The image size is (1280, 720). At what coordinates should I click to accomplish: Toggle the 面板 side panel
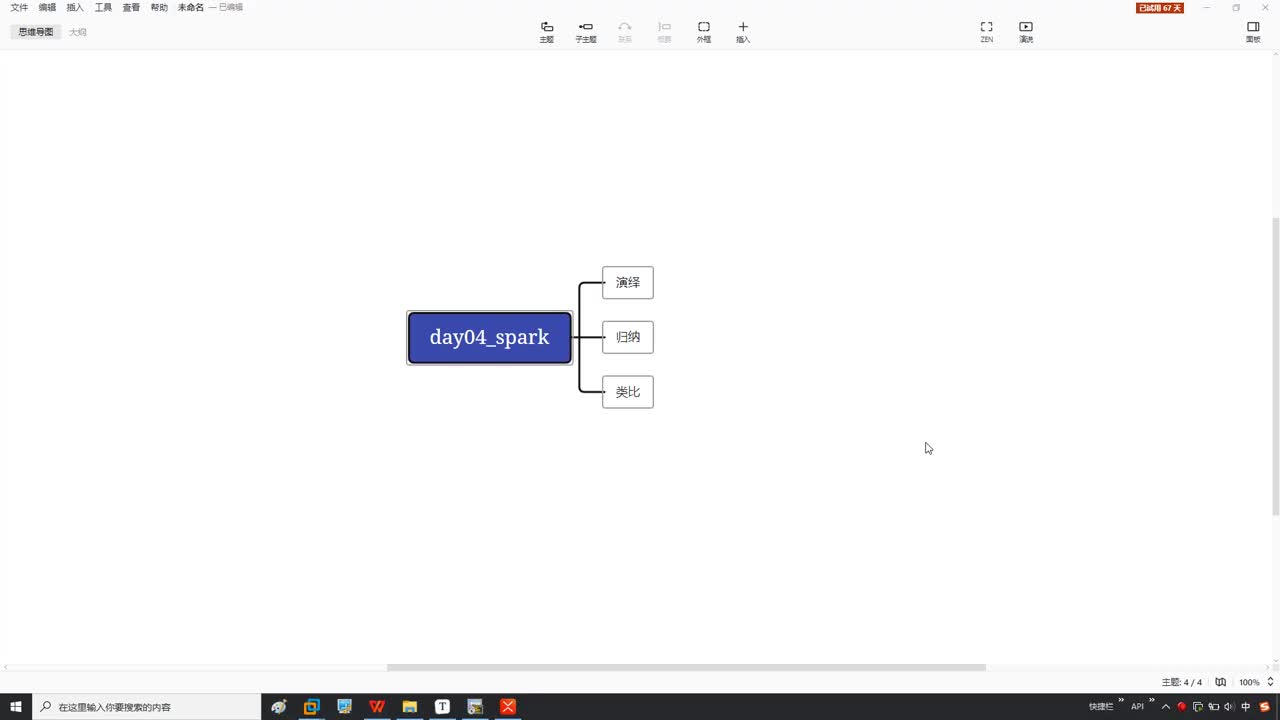[x=1253, y=32]
